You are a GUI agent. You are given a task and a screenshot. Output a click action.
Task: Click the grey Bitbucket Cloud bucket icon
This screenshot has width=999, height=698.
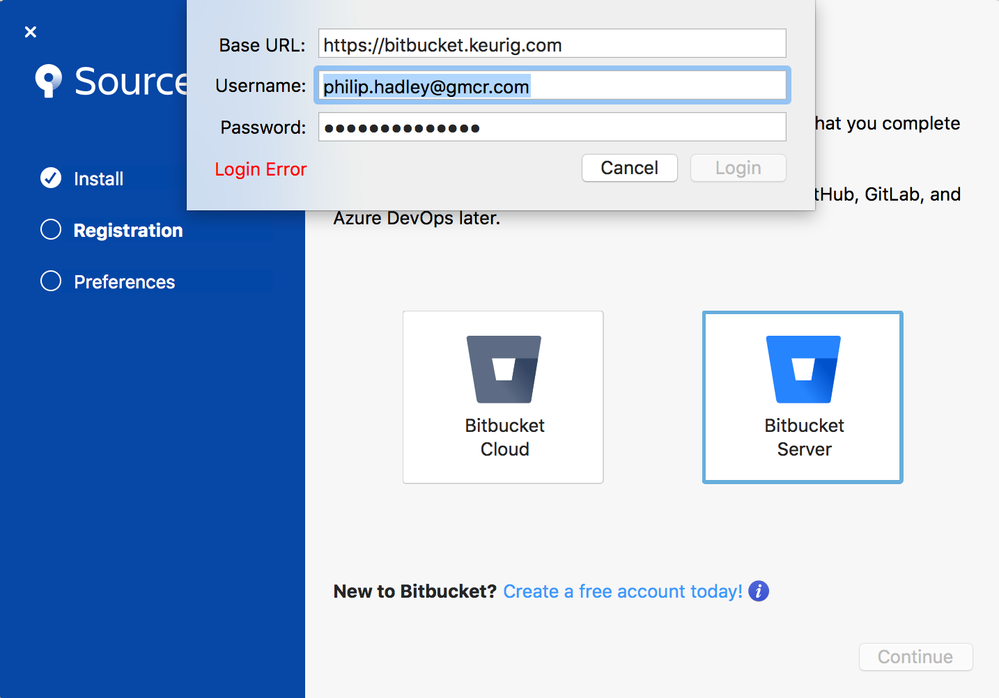pos(503,369)
